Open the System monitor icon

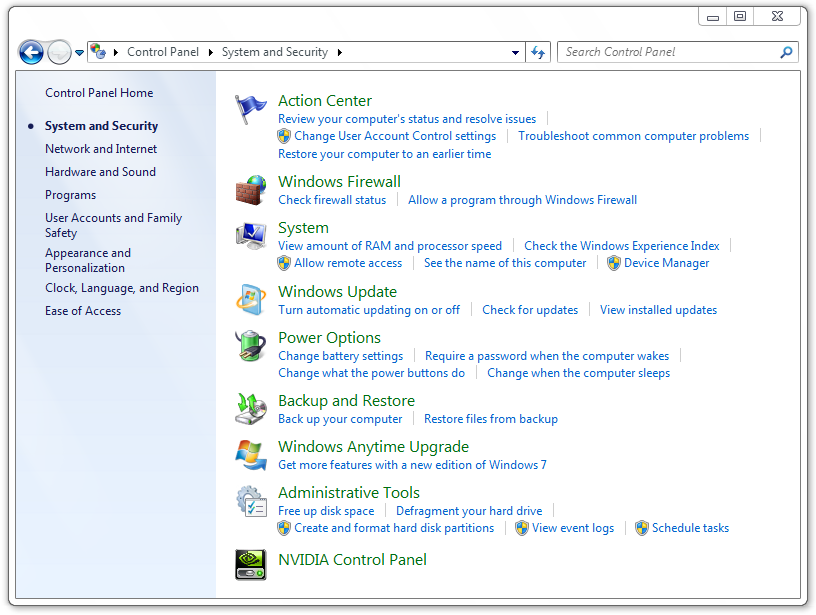[251, 236]
